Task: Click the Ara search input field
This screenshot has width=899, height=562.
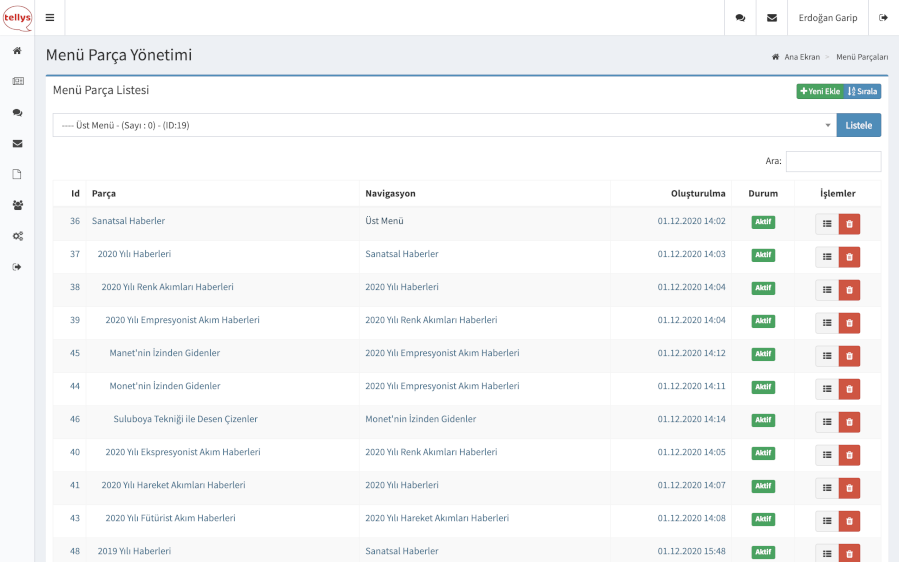Action: pos(833,161)
